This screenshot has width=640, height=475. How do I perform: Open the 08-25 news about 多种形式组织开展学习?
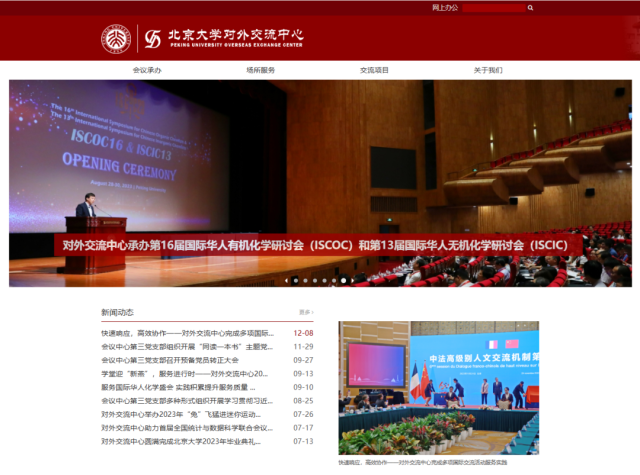pyautogui.click(x=187, y=401)
